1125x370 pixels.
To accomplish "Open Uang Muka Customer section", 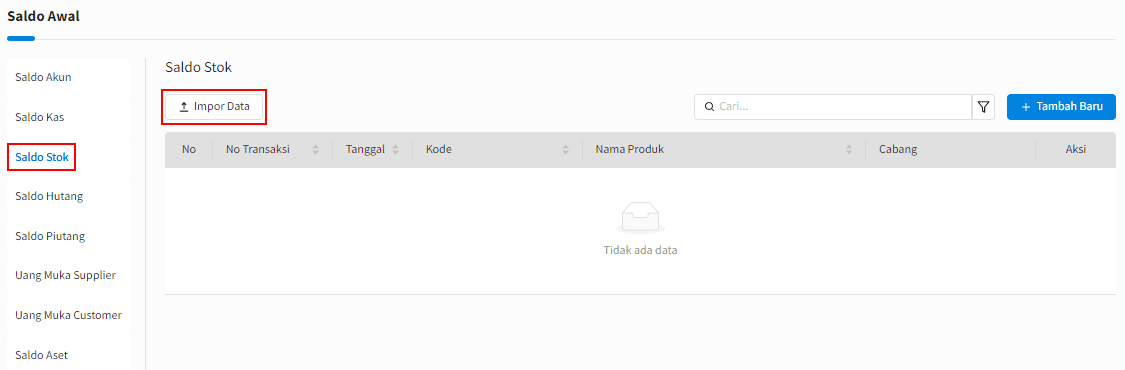I will click(x=68, y=314).
